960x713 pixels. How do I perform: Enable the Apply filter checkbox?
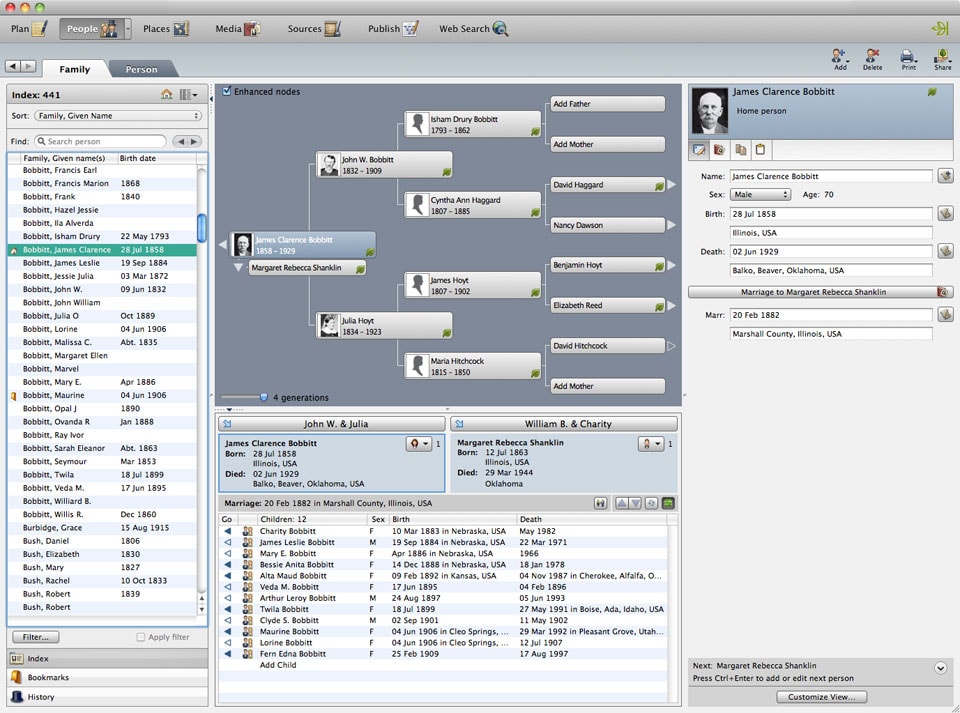(x=141, y=637)
